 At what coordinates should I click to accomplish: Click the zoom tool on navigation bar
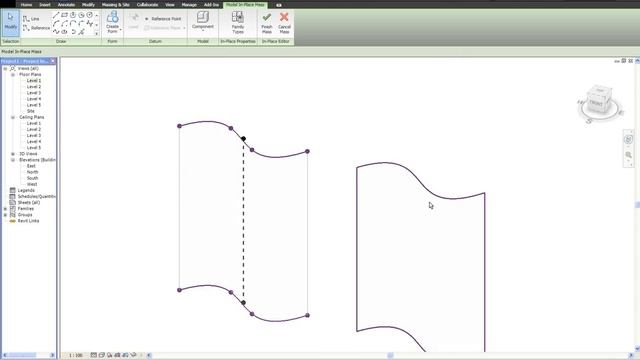[628, 155]
